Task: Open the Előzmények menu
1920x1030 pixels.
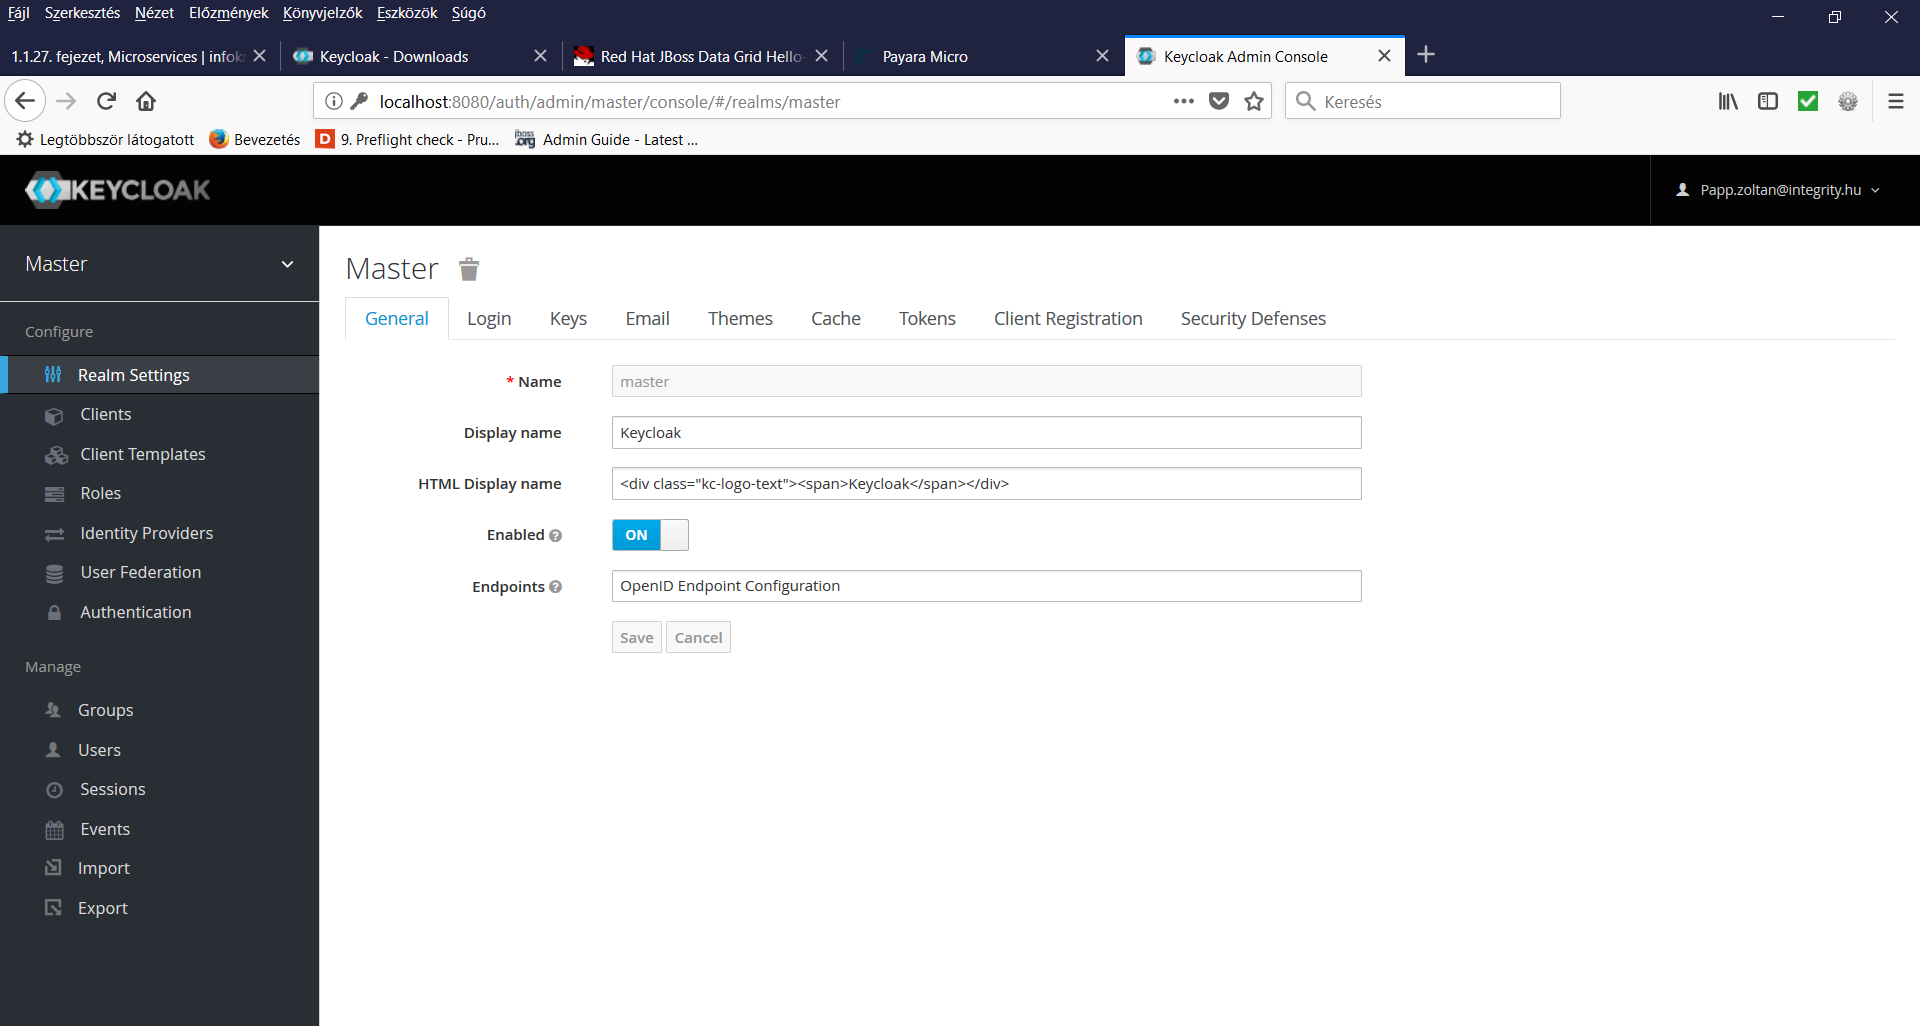Action: [x=228, y=13]
